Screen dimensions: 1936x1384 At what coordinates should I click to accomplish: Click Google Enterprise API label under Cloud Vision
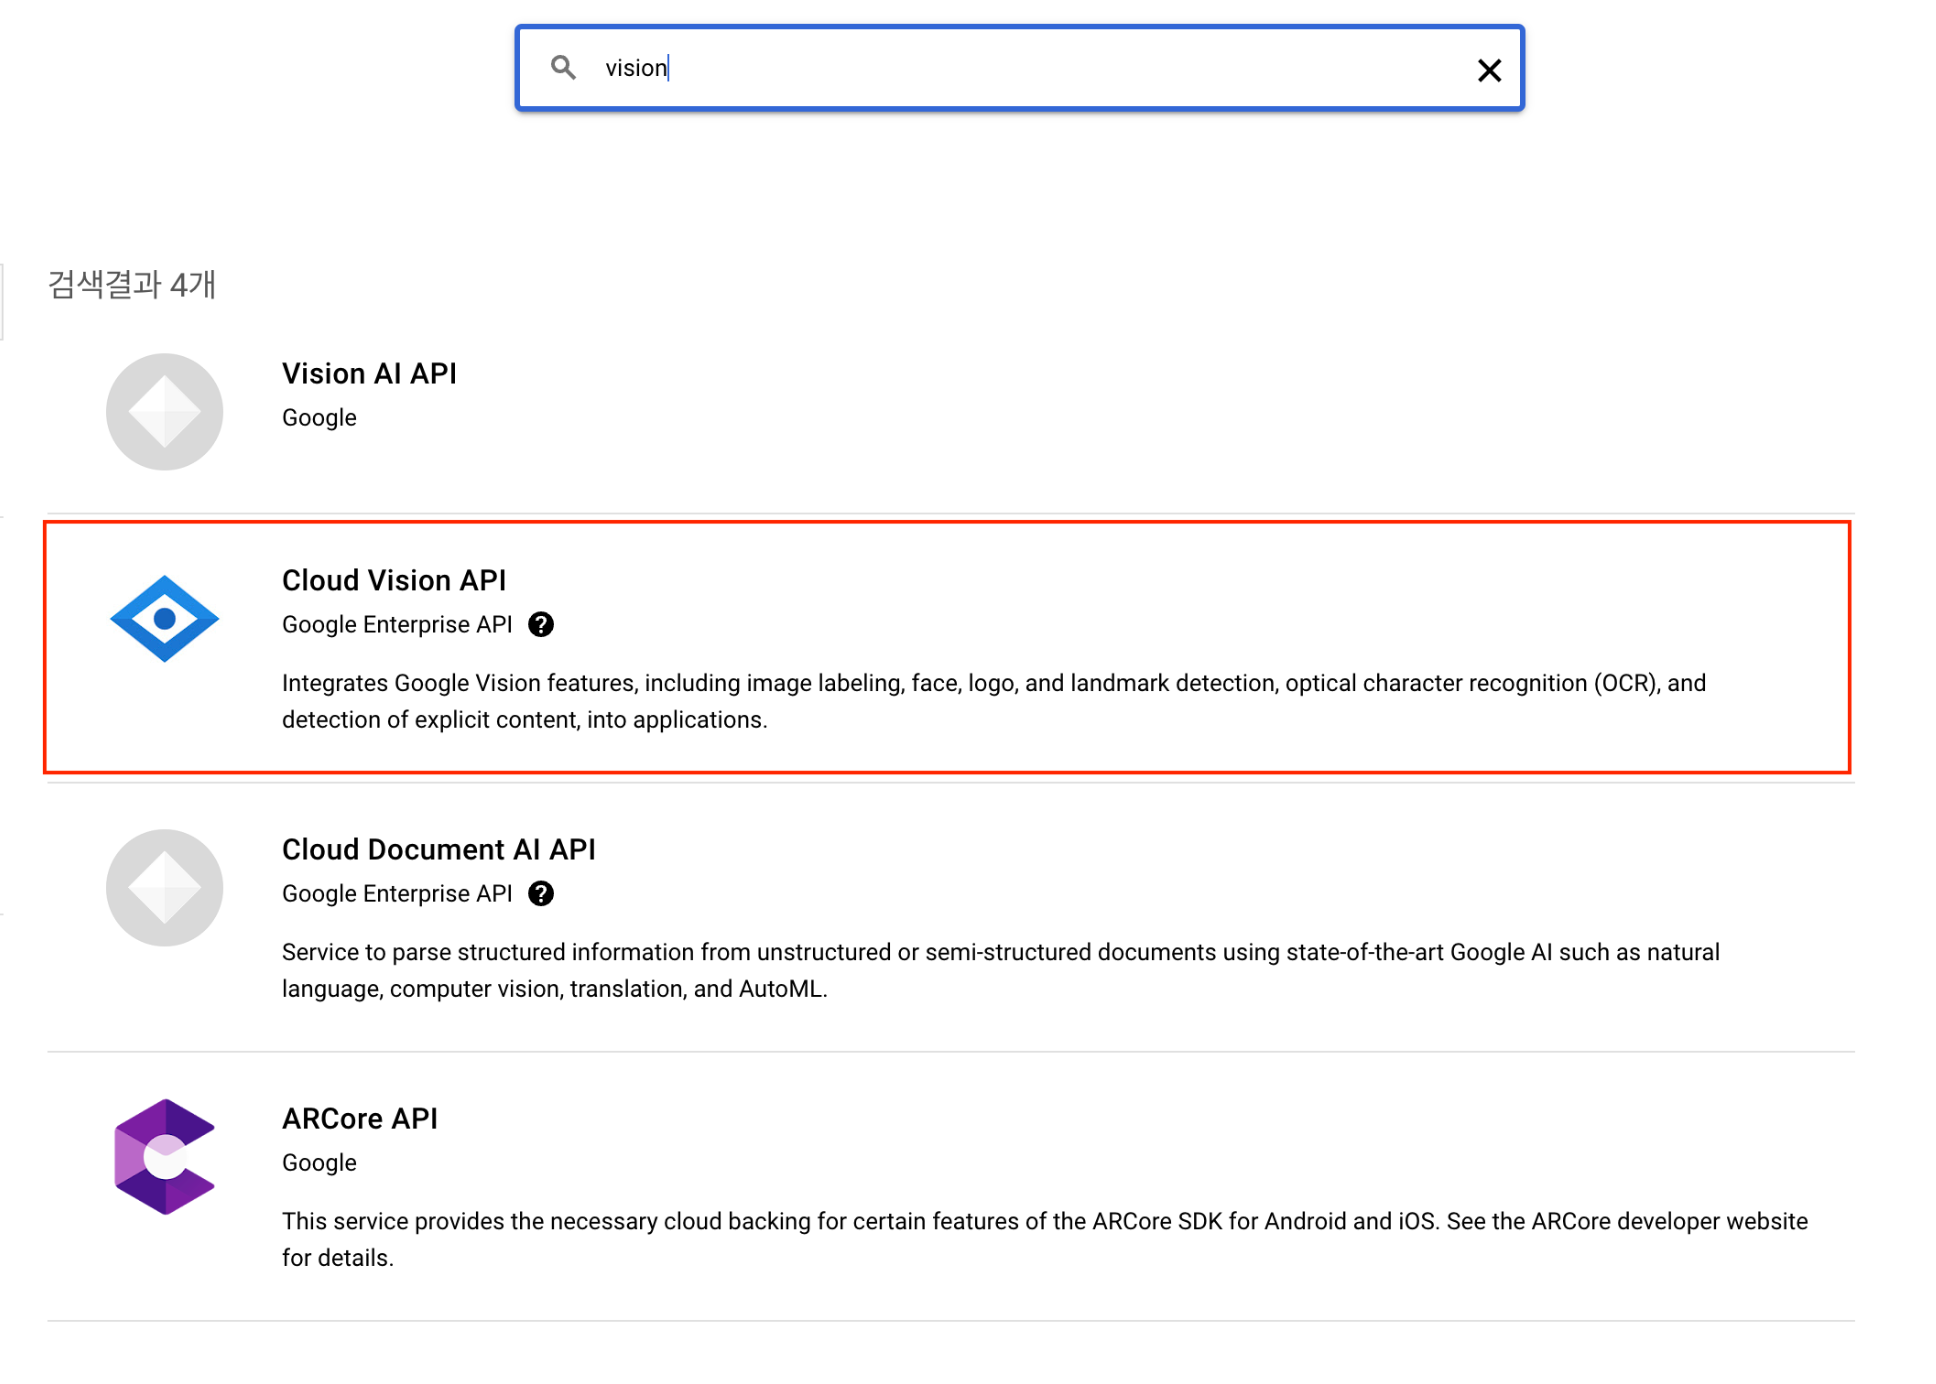click(x=396, y=624)
